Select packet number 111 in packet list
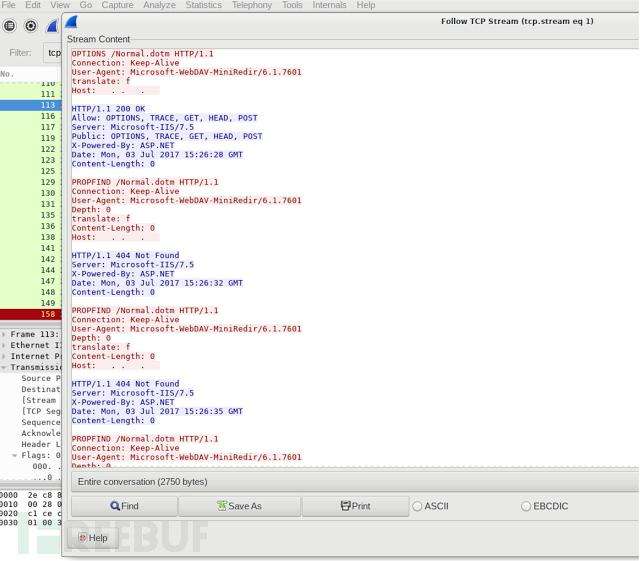640x561 pixels. (31, 94)
